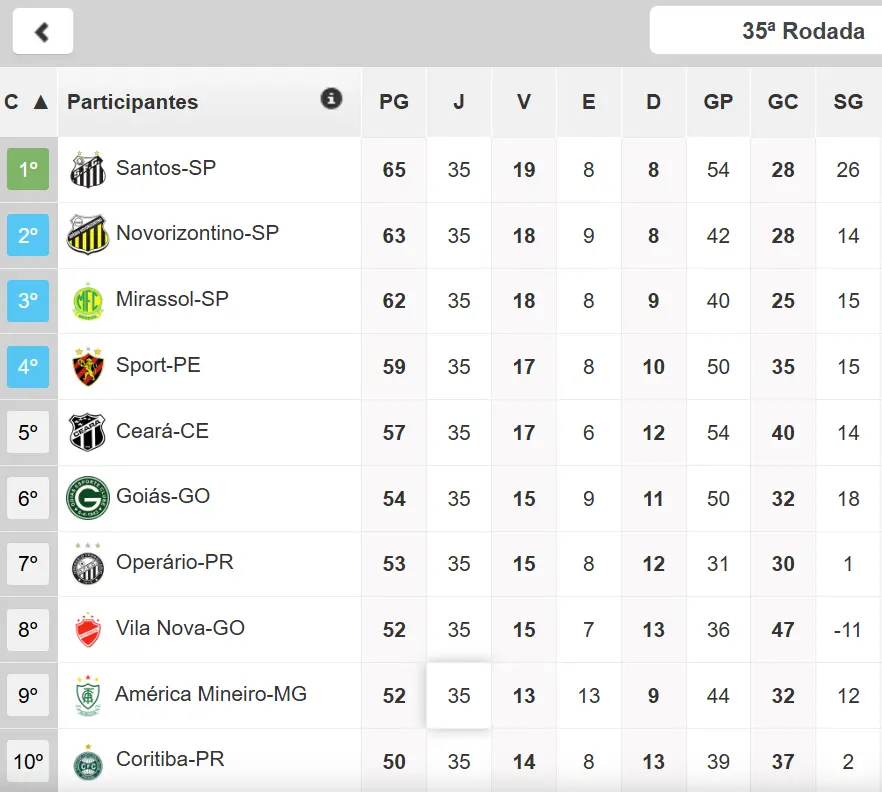Click the Mirassol-SP team crest
882x792 pixels.
pyautogui.click(x=88, y=301)
